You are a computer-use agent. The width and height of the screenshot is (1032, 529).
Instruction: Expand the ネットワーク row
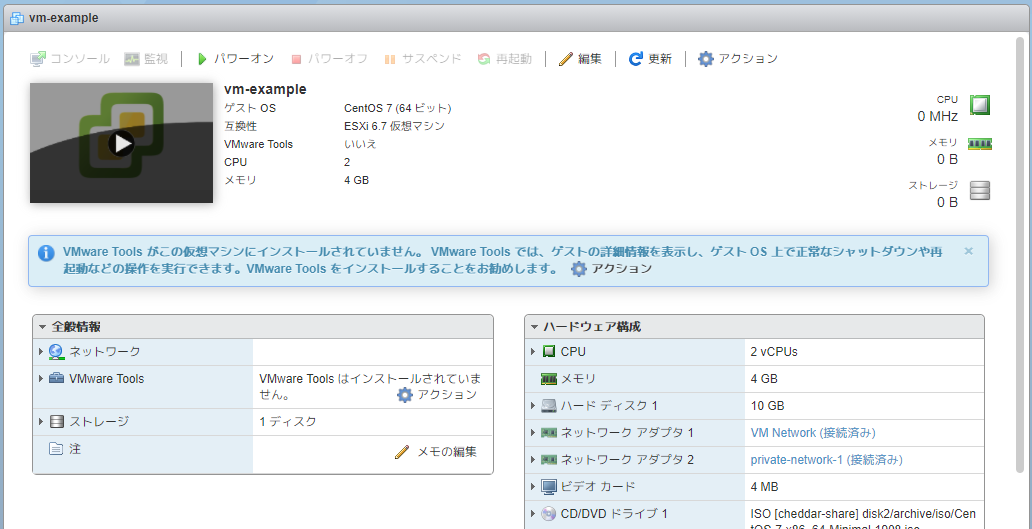click(41, 351)
